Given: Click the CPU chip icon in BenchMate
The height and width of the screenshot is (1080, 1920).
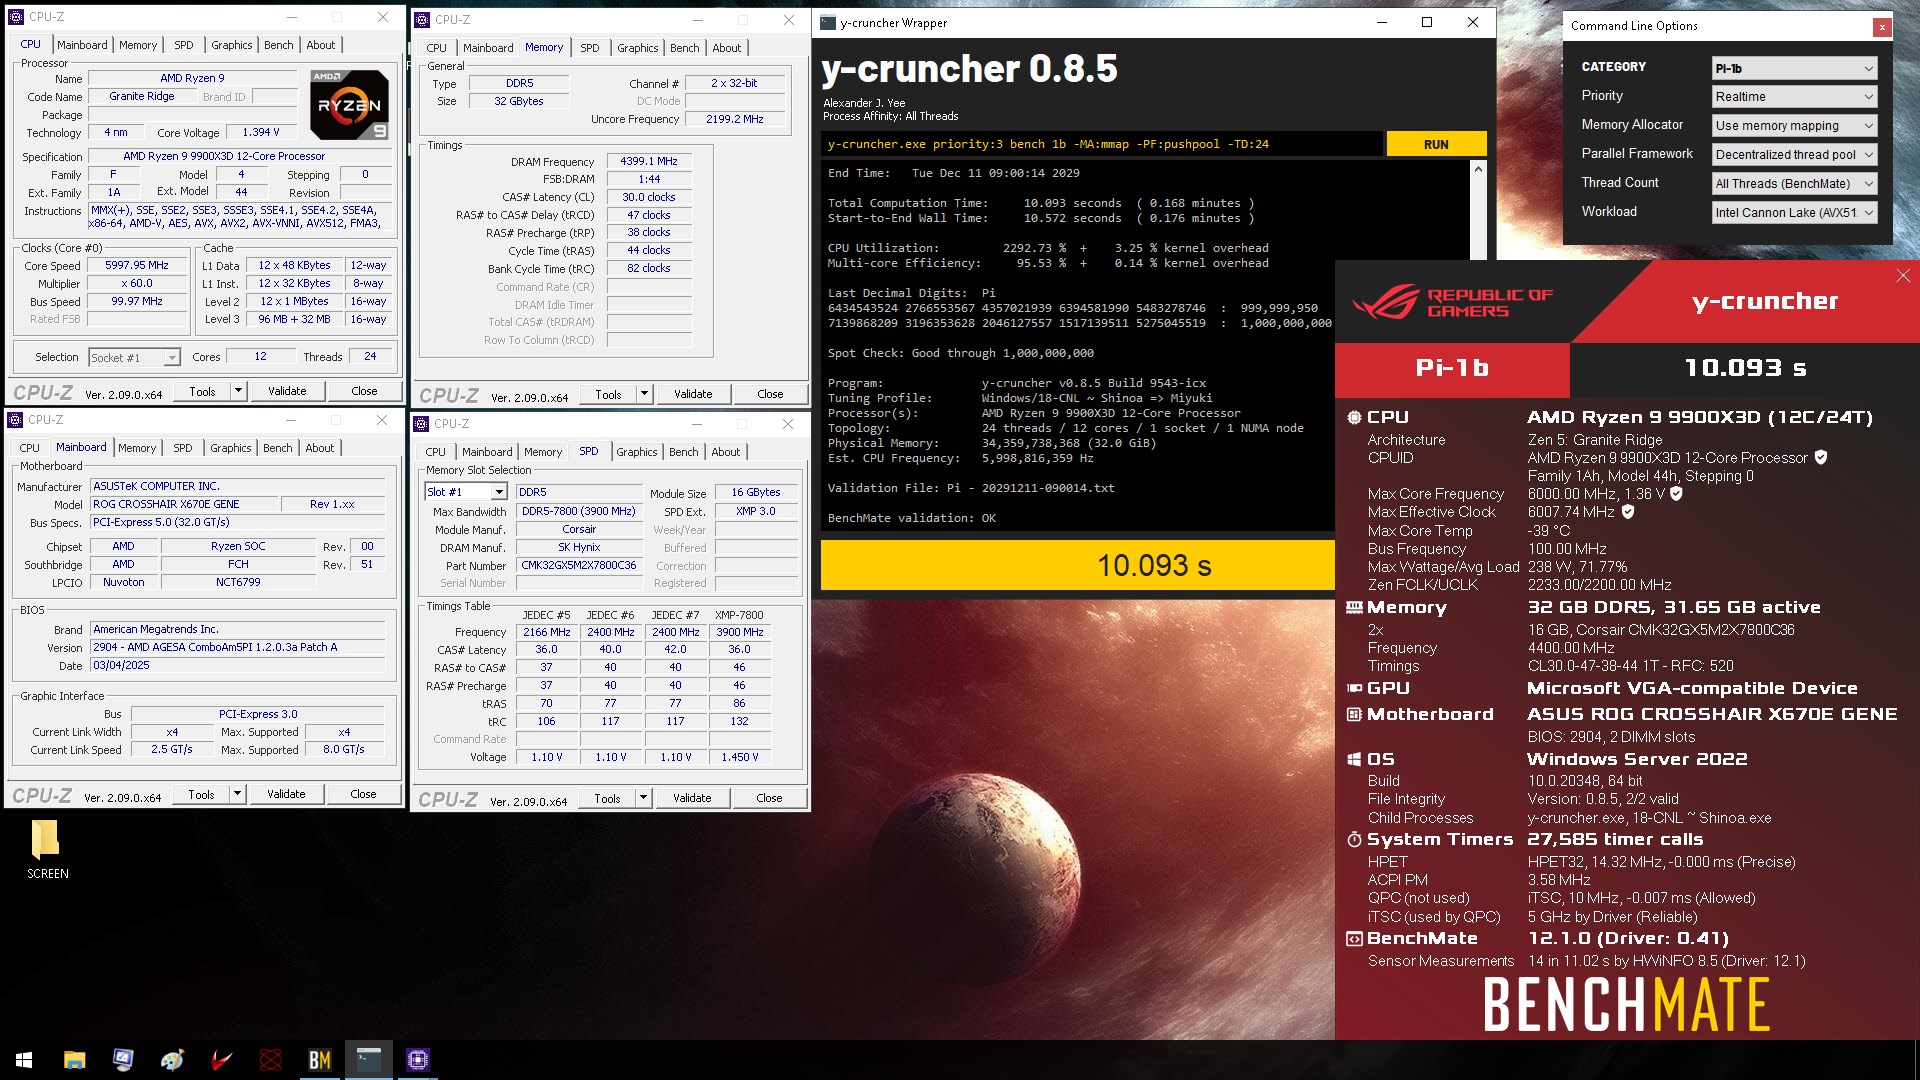Looking at the screenshot, I should pos(1354,418).
